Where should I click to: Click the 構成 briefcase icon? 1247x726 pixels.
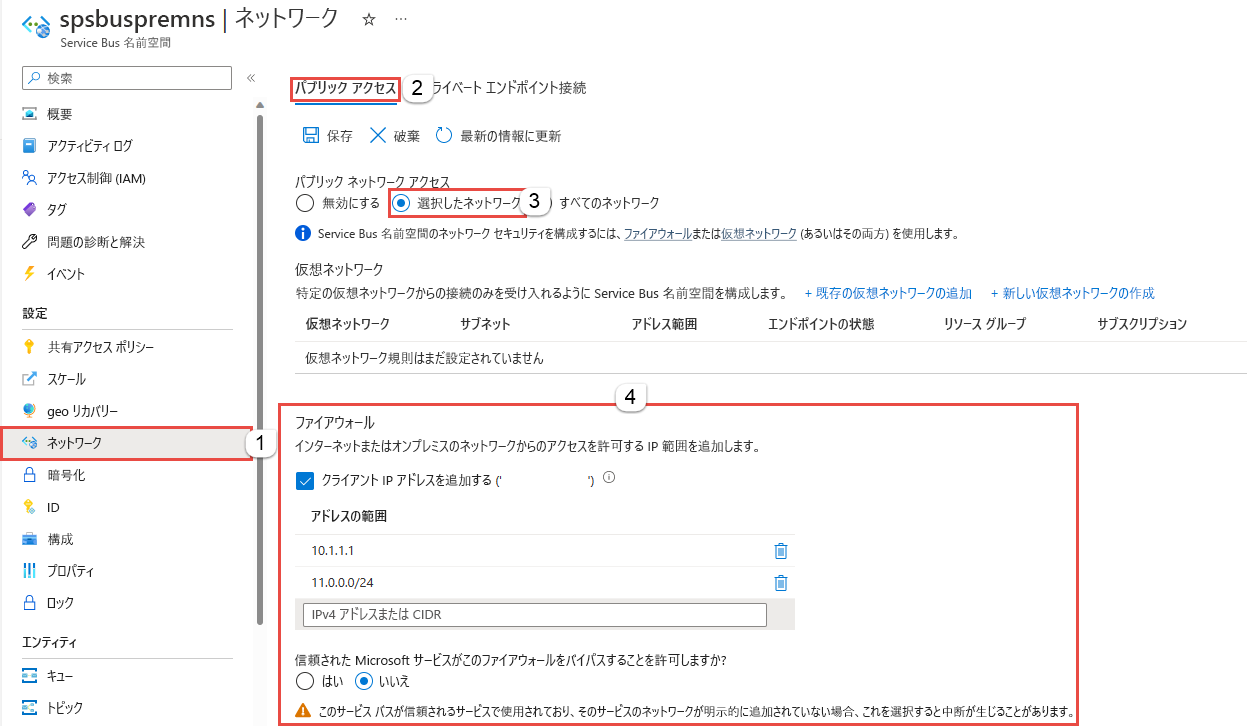pyautogui.click(x=30, y=539)
